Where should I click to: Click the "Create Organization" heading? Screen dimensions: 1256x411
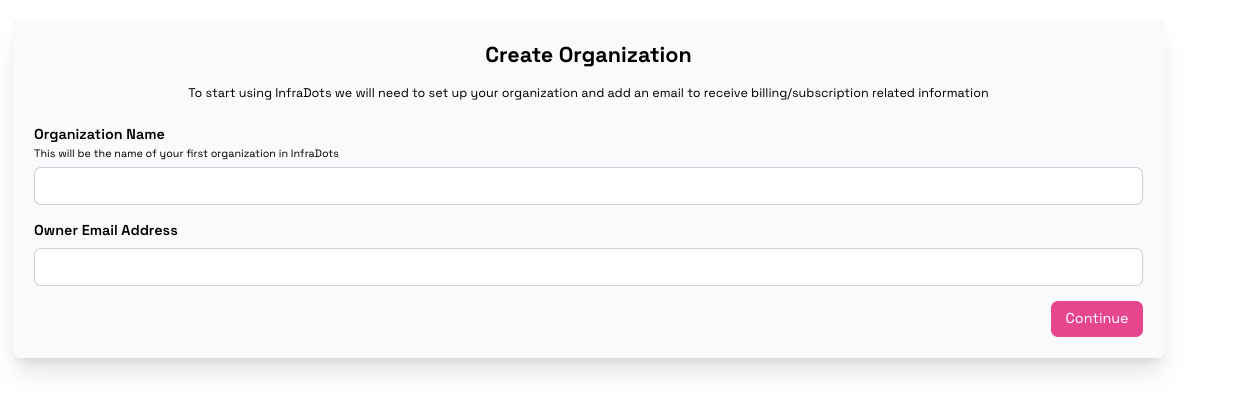pos(588,55)
